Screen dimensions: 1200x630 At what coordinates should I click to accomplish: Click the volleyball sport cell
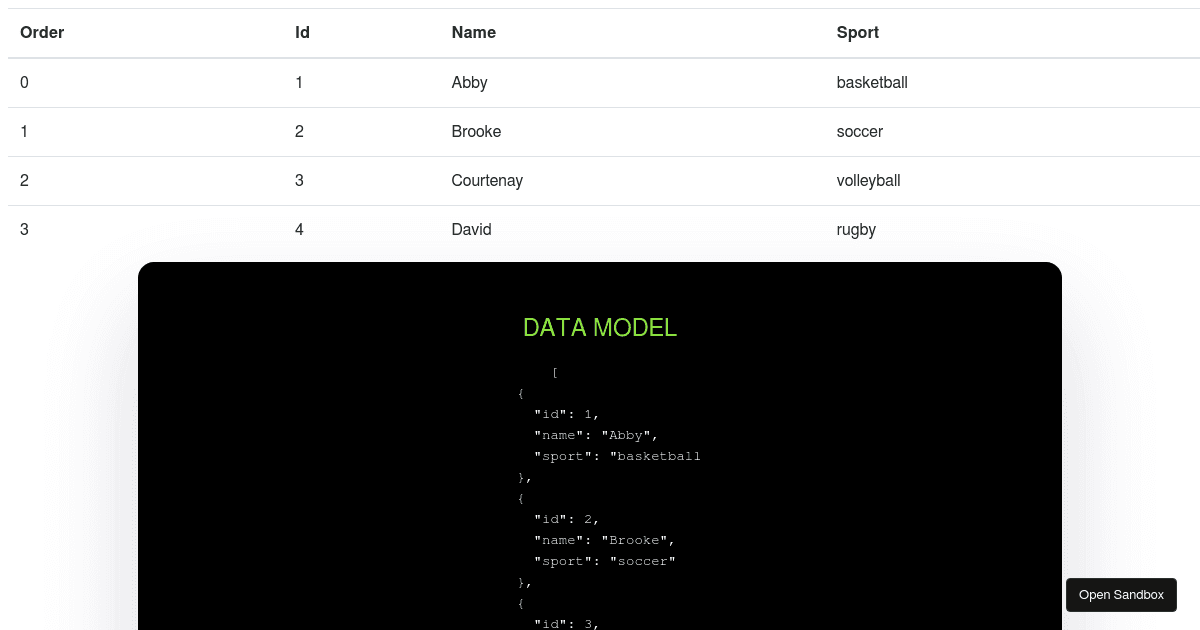point(868,180)
